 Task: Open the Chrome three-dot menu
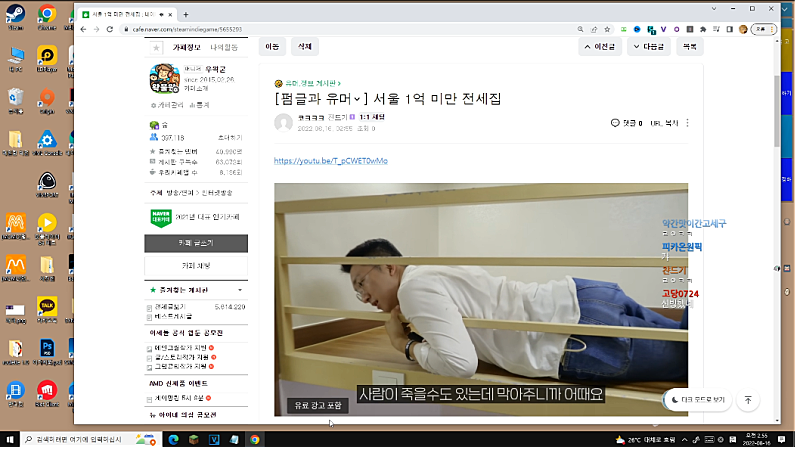tap(772, 30)
